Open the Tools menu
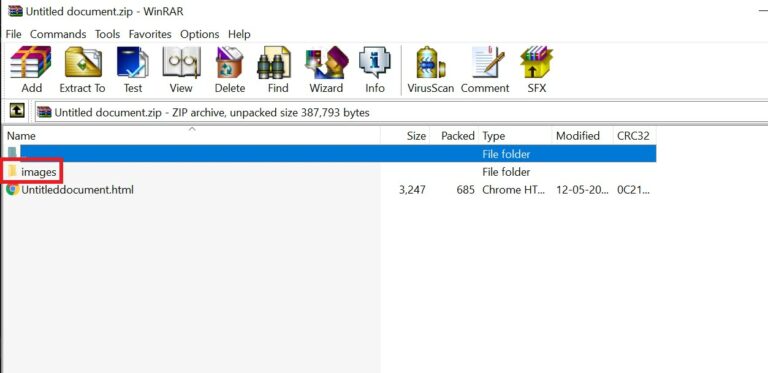The image size is (768, 373). (107, 34)
